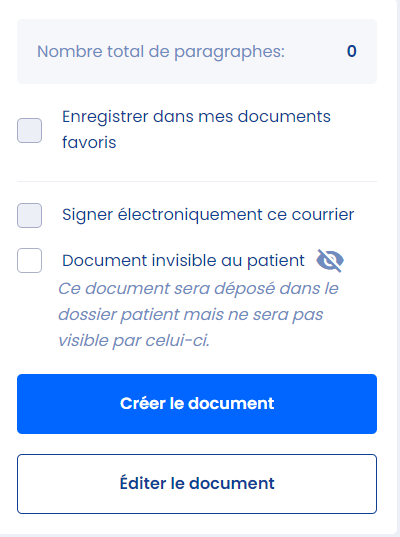Check the 'Document invisible au patient' box

pos(29,261)
